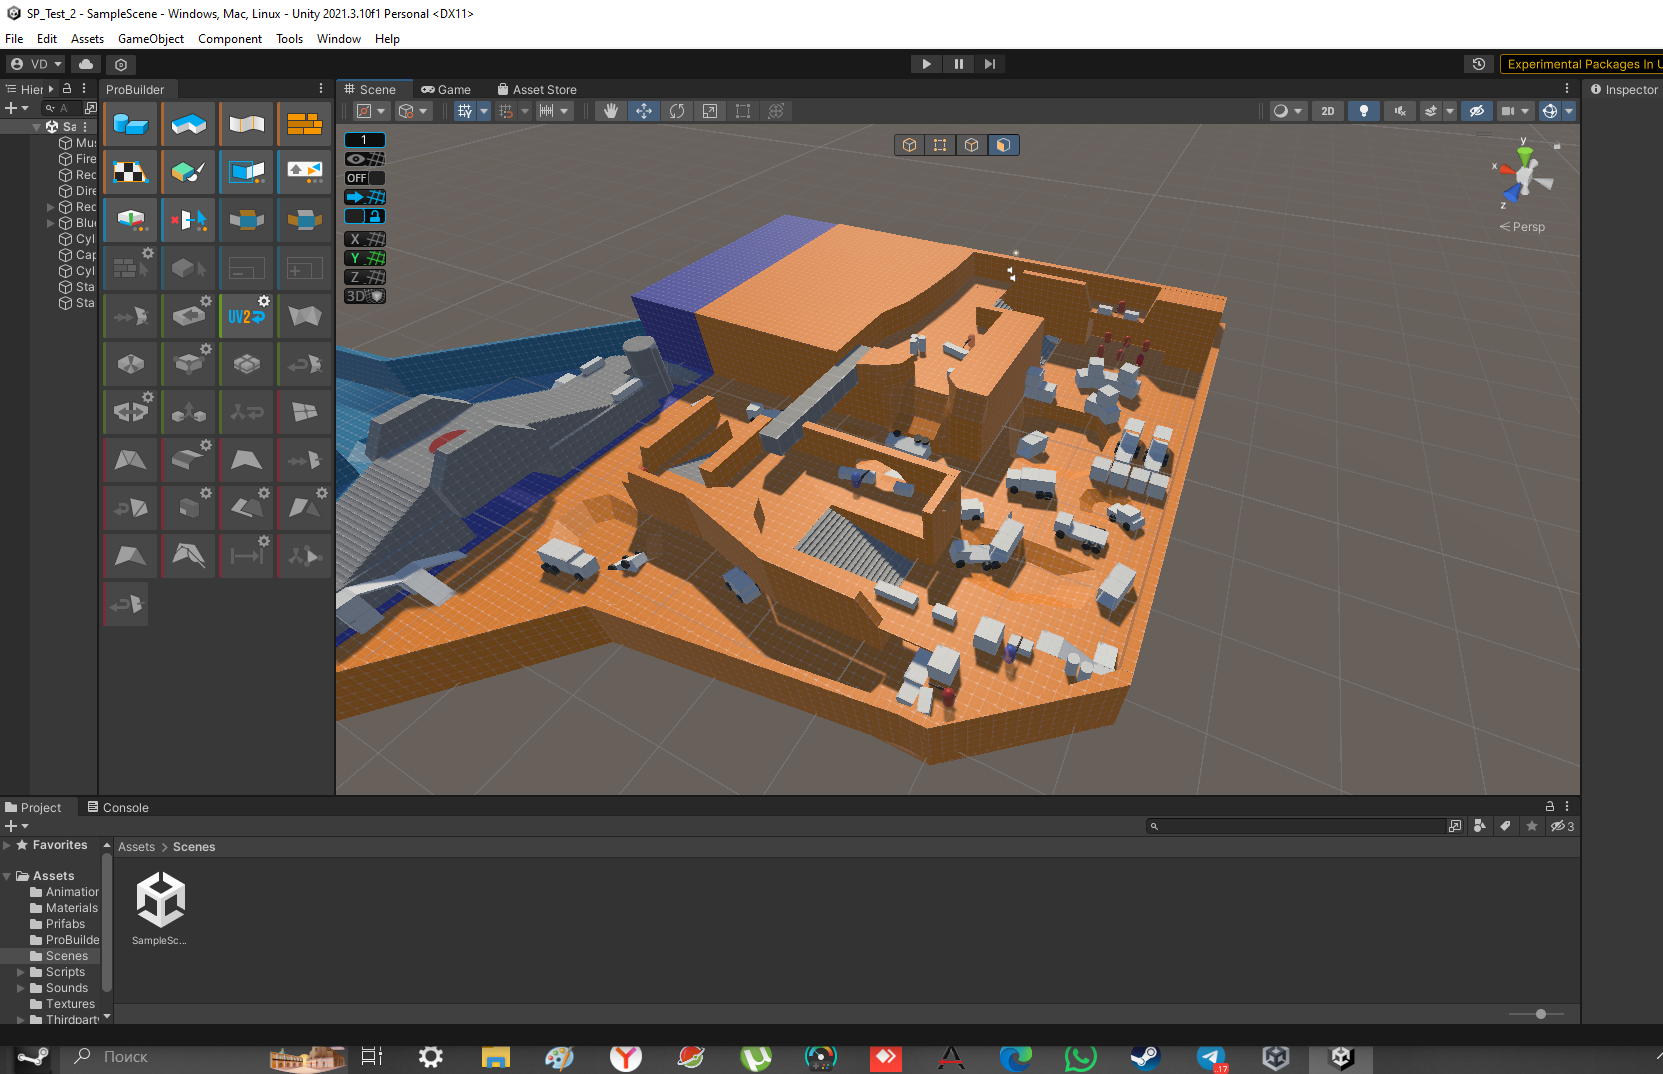Open the scene camera settings dropdown

pos(1515,111)
